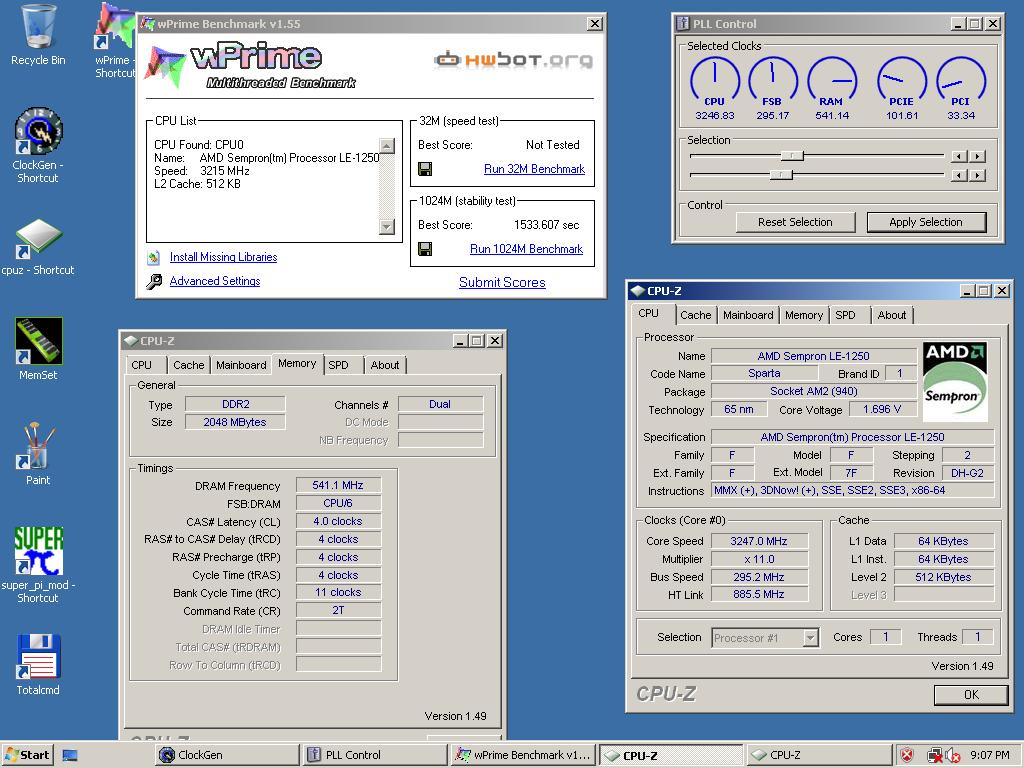This screenshot has width=1024, height=768.
Task: Click the 3247.0 MHz Core Speed value
Action: click(759, 541)
